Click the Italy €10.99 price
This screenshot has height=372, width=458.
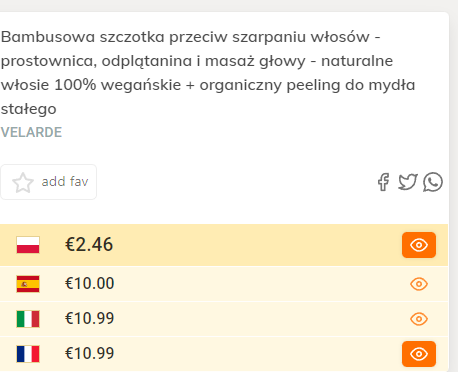(90, 318)
